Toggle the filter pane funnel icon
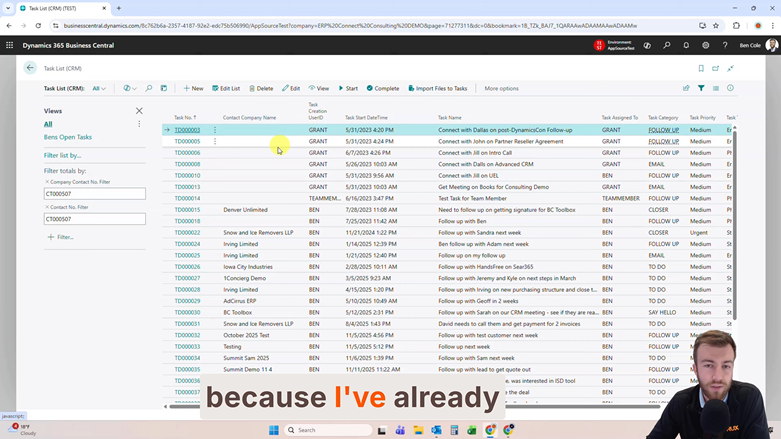This screenshot has height=439, width=781. click(x=701, y=88)
